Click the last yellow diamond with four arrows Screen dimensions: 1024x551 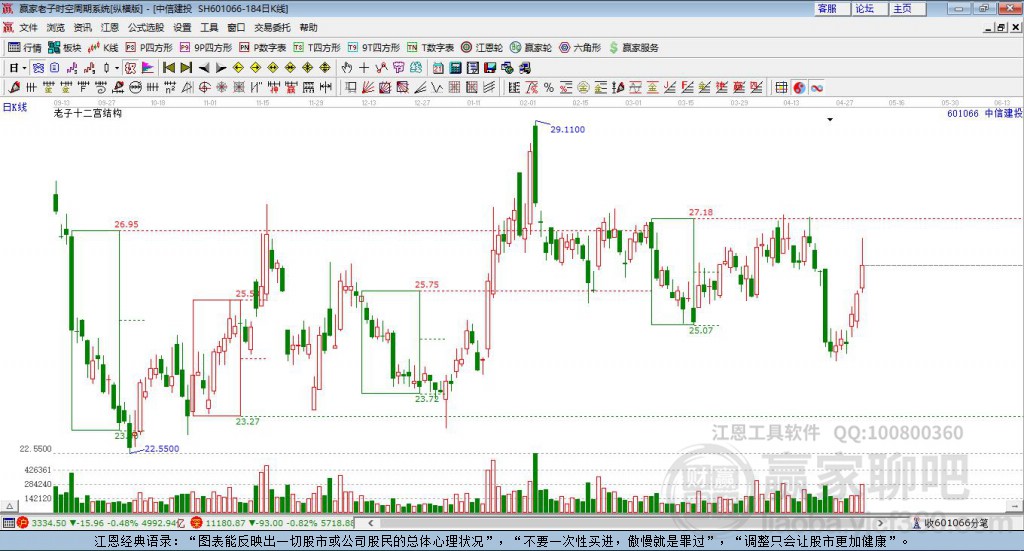click(x=325, y=68)
